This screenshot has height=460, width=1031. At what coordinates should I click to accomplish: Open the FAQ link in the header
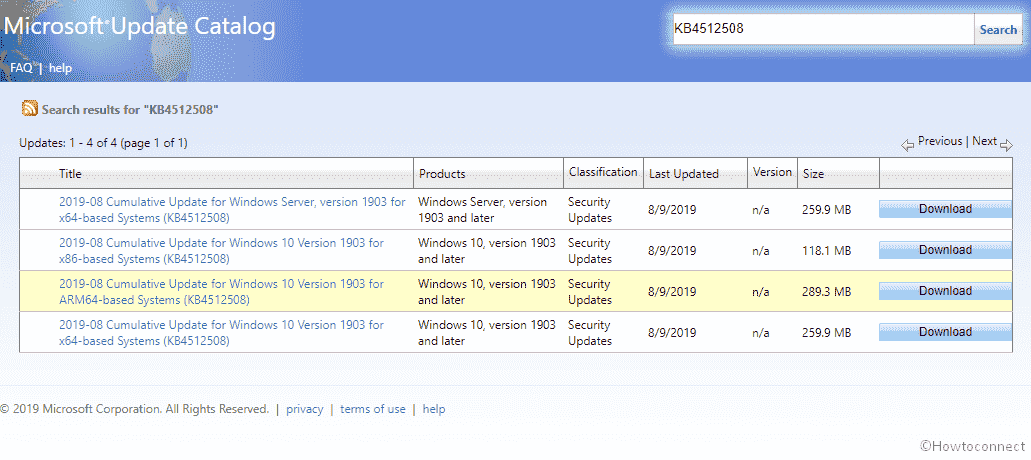pyautogui.click(x=21, y=68)
